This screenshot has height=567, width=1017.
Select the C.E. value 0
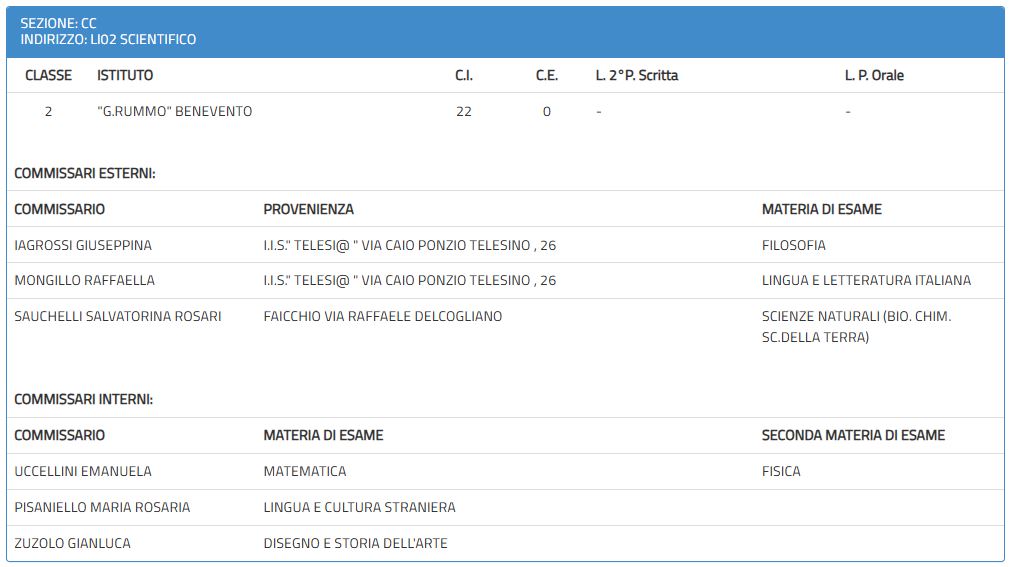[547, 112]
